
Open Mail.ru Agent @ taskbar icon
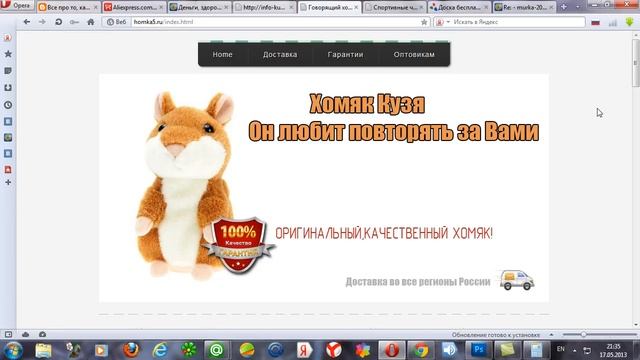pos(216,350)
